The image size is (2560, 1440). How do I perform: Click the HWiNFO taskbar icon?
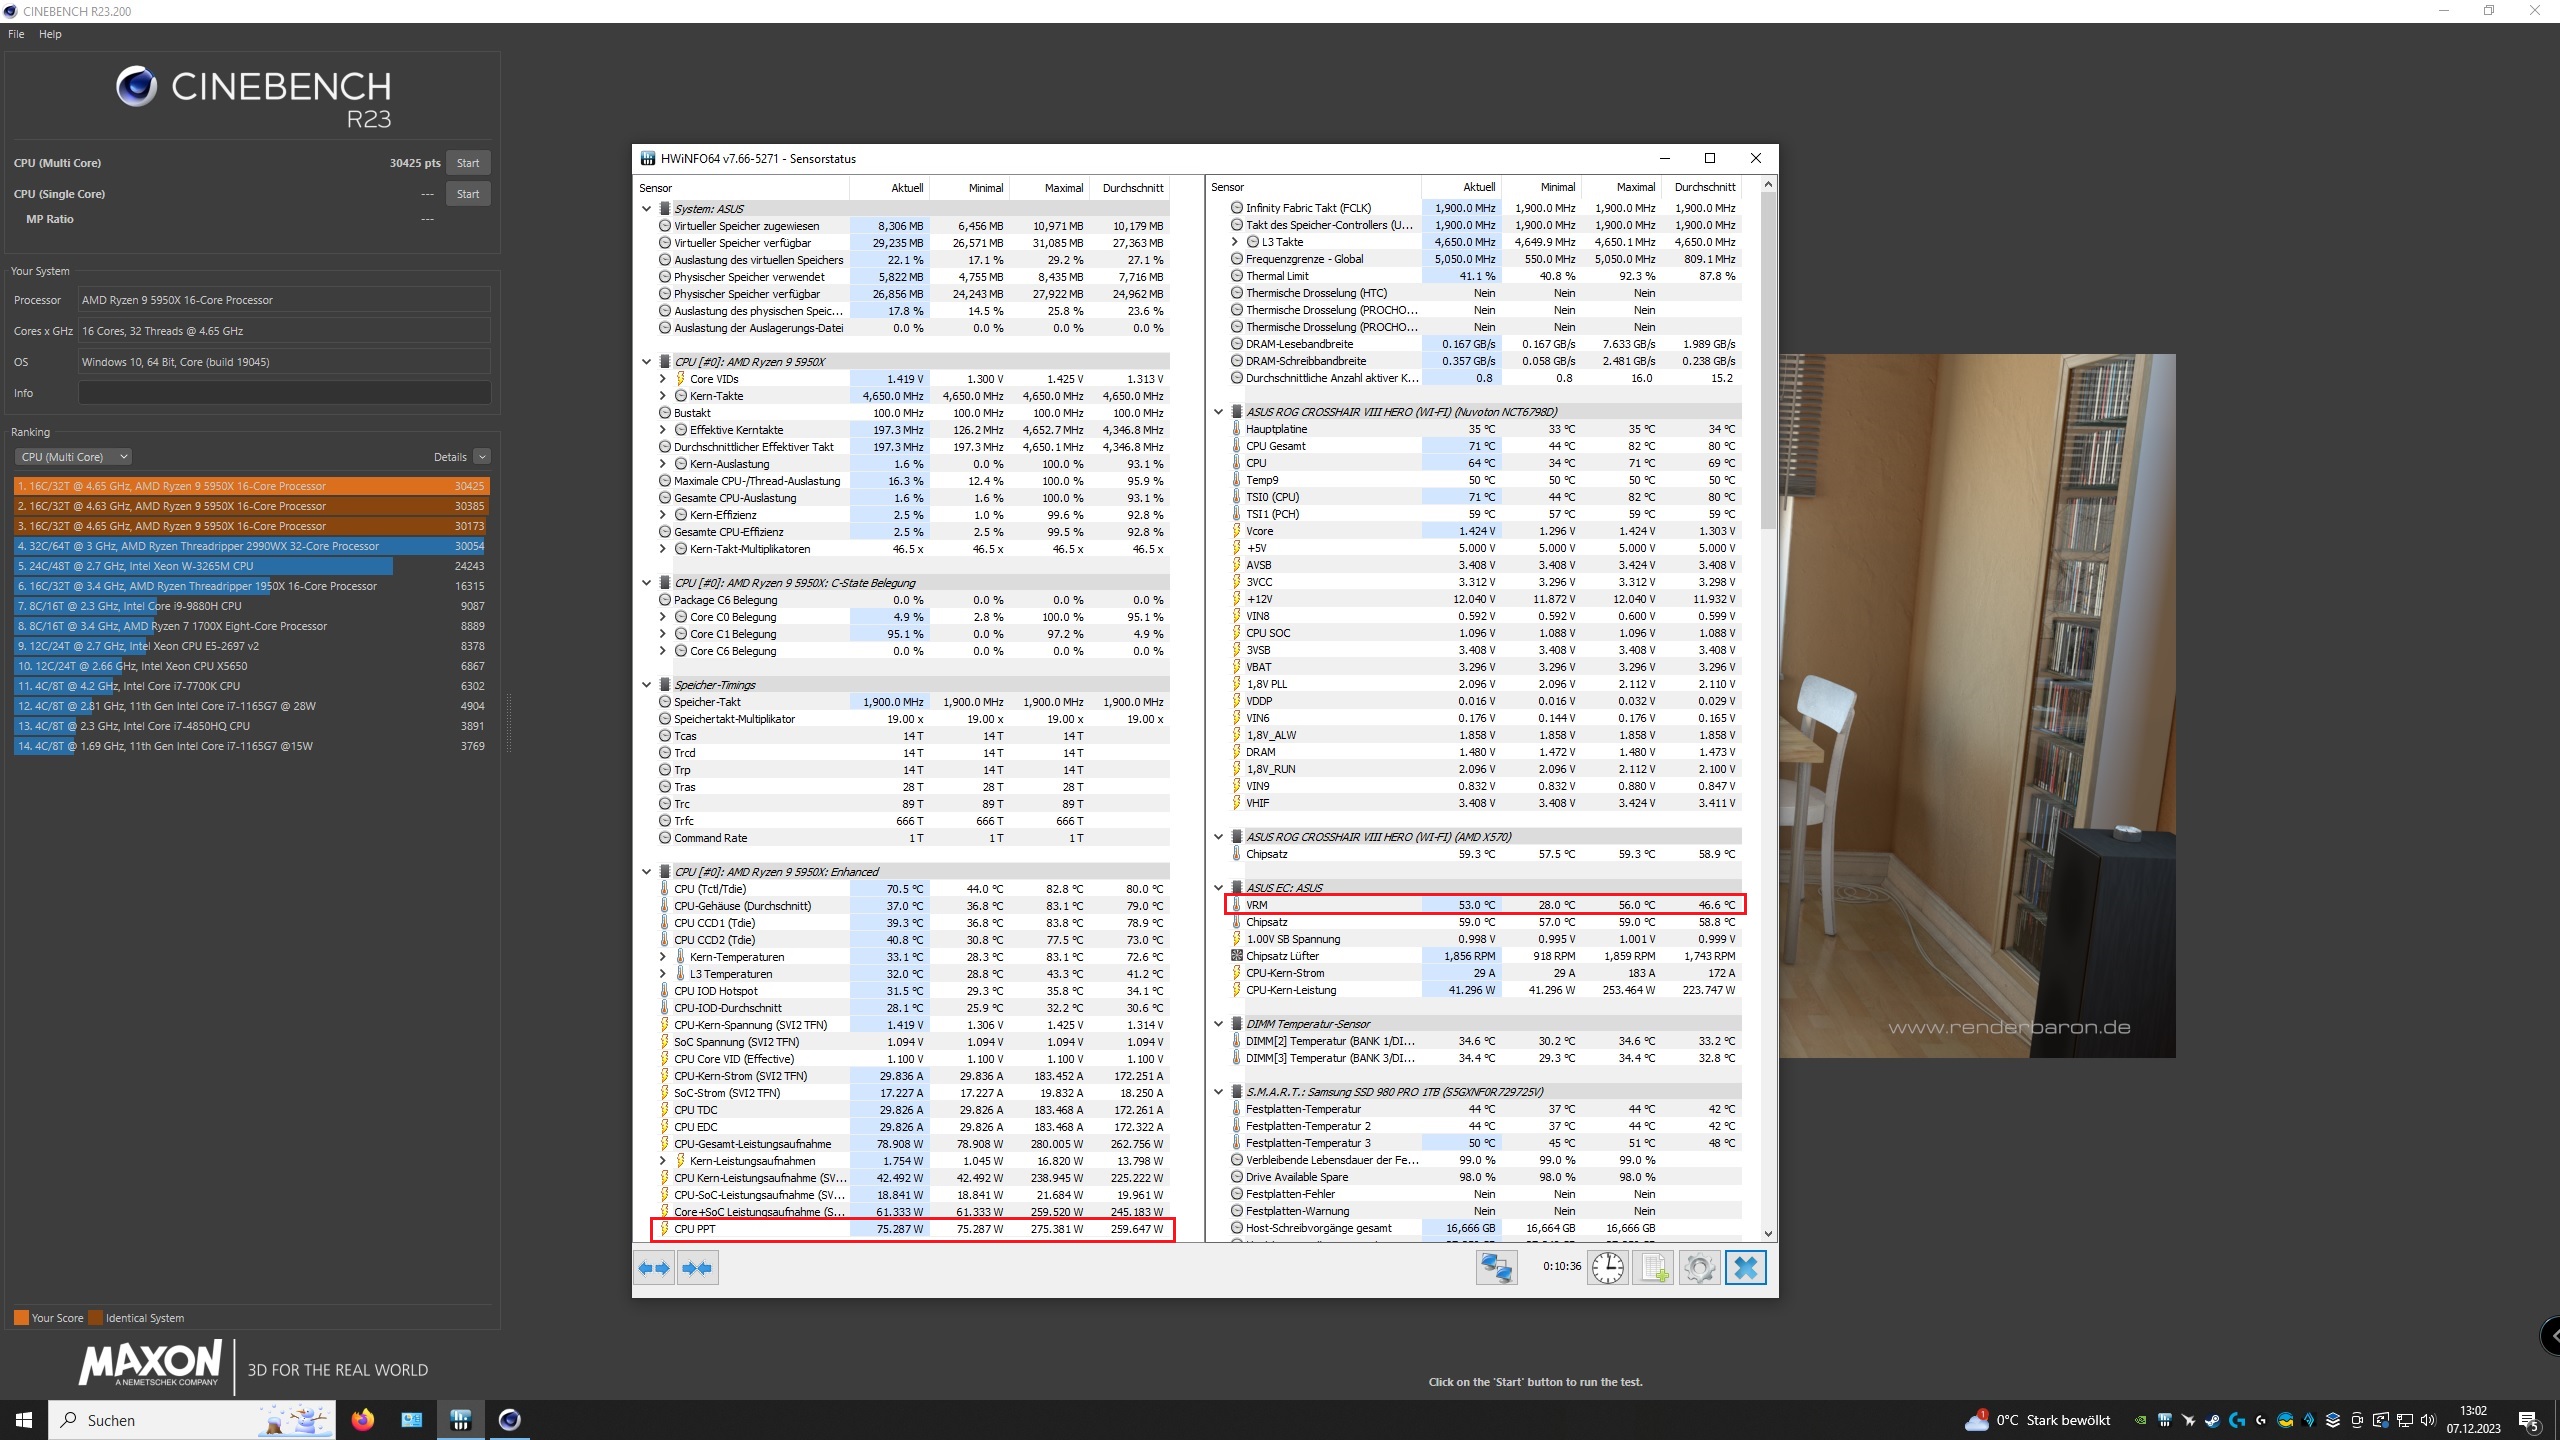tap(460, 1420)
